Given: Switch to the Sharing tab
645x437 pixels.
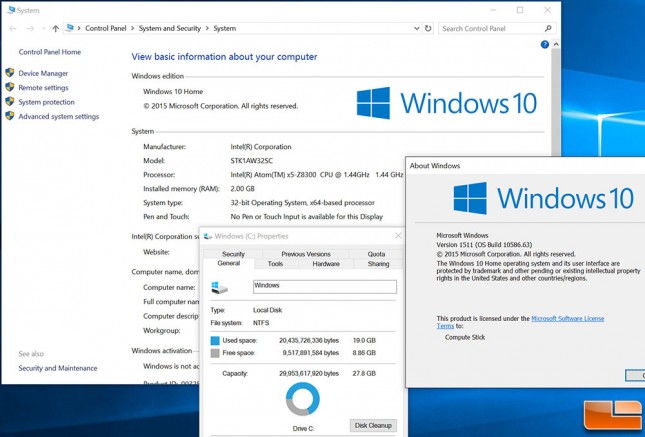Looking at the screenshot, I should click(x=378, y=264).
